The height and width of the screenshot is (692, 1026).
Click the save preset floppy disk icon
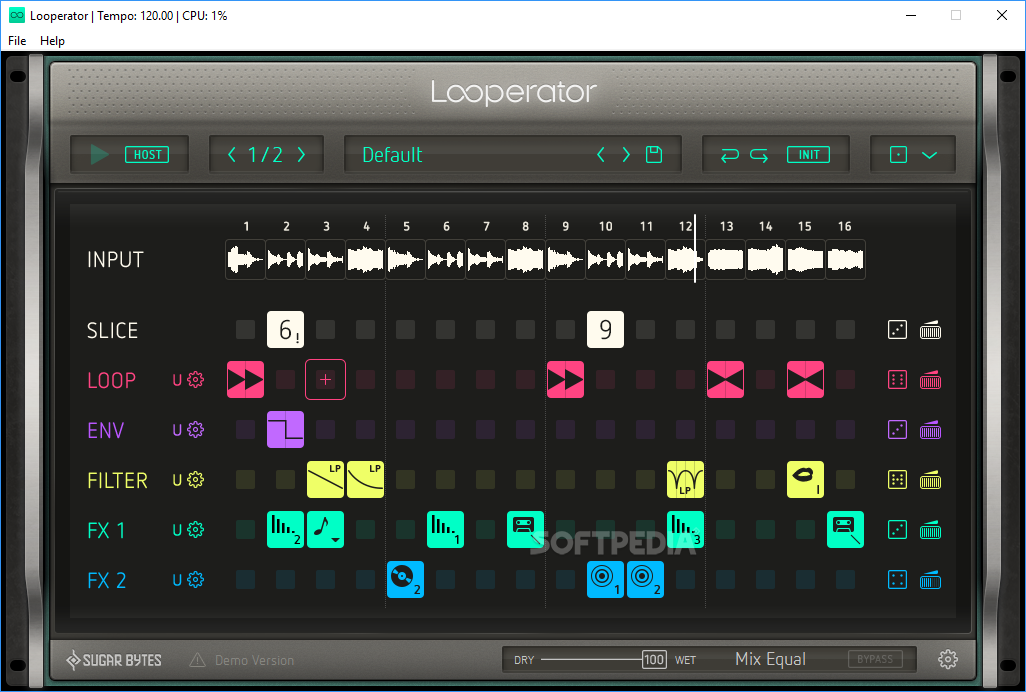tap(654, 154)
